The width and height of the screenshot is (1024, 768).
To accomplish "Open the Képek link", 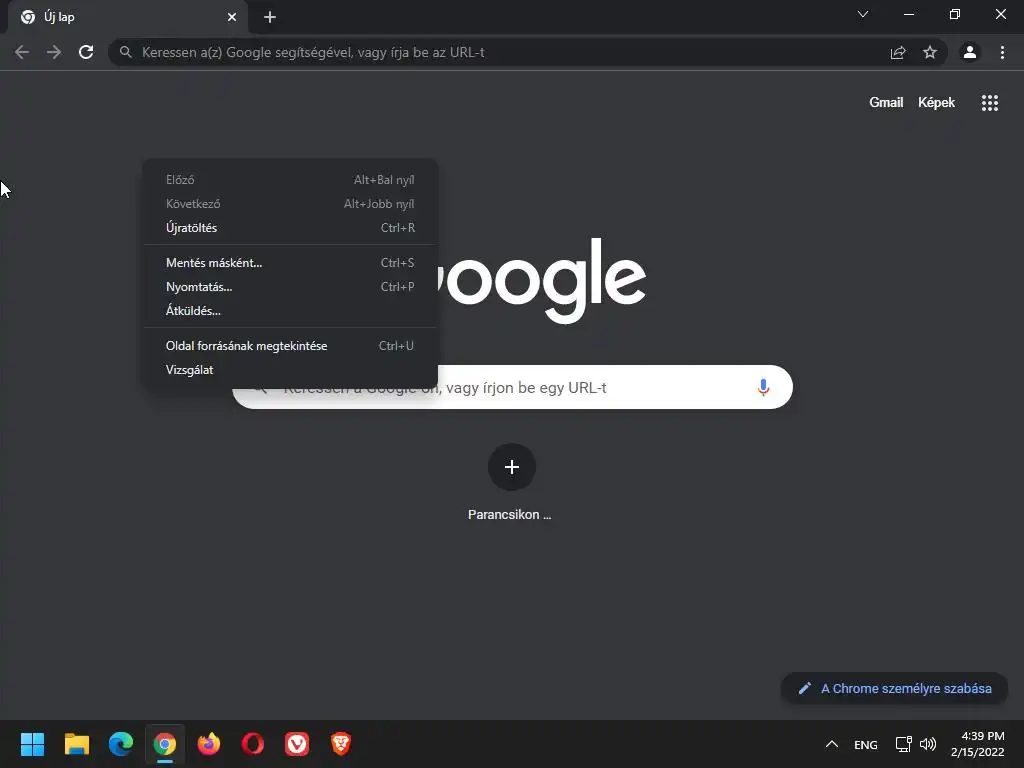I will [936, 103].
